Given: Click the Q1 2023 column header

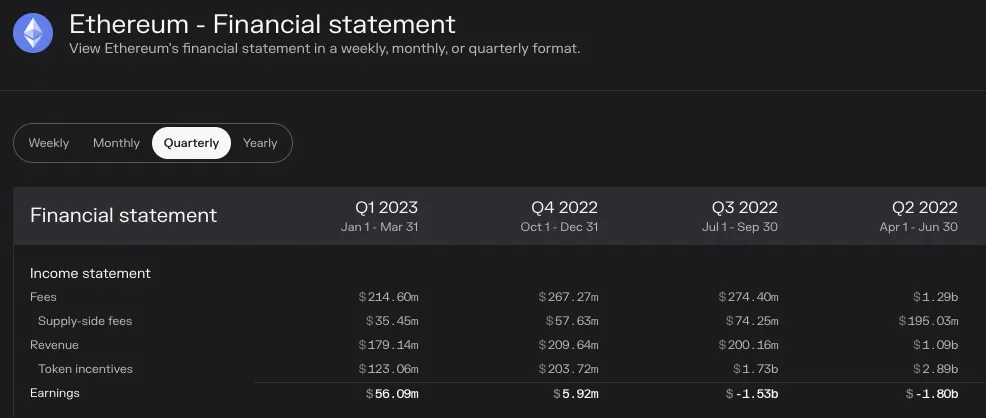Looking at the screenshot, I should (379, 216).
